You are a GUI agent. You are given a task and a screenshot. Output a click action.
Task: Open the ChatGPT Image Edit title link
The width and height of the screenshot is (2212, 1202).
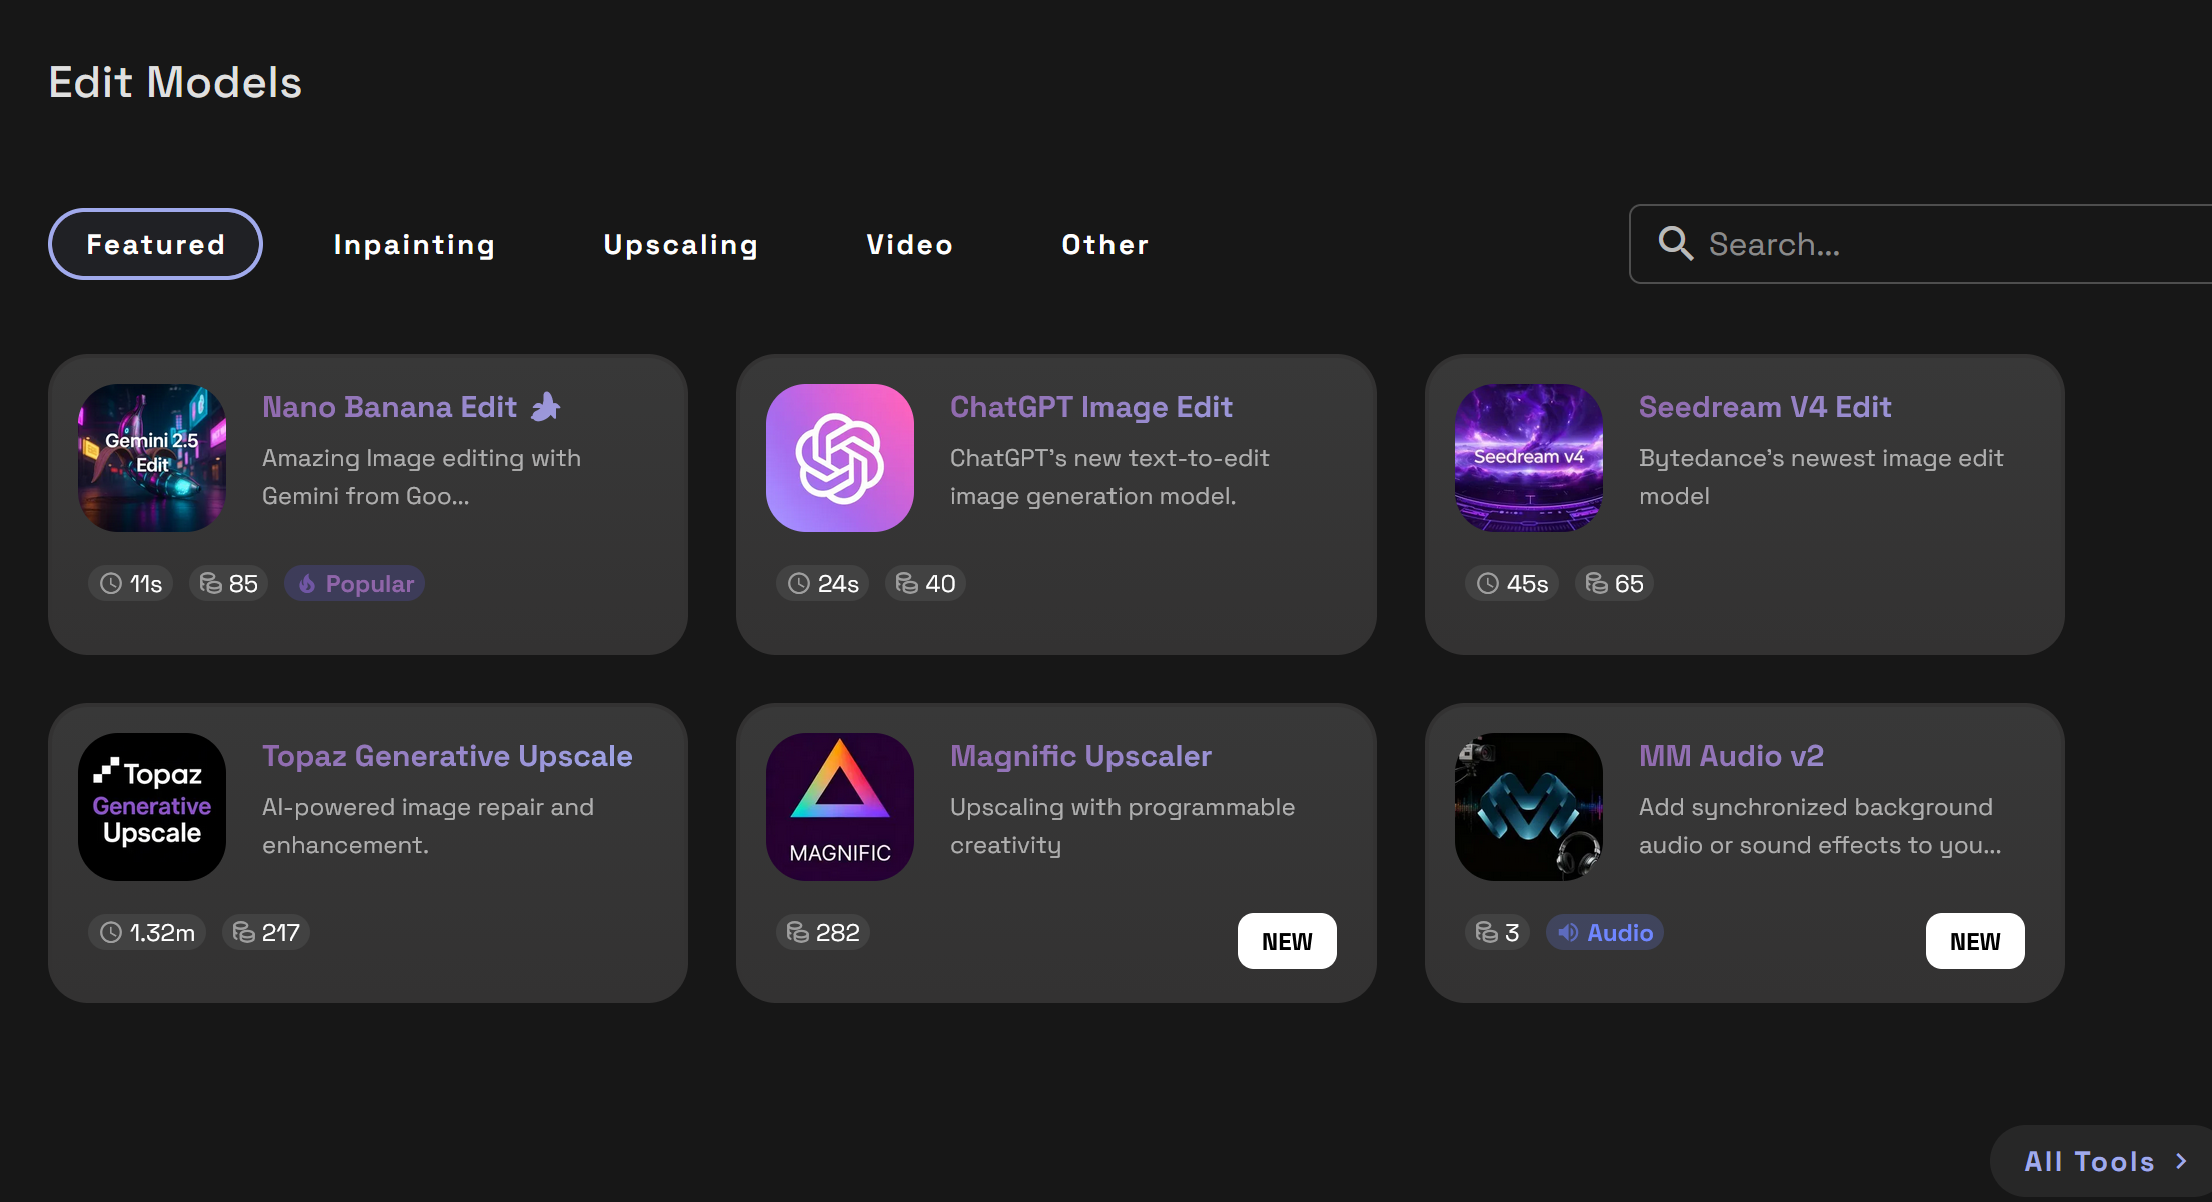[1090, 407]
